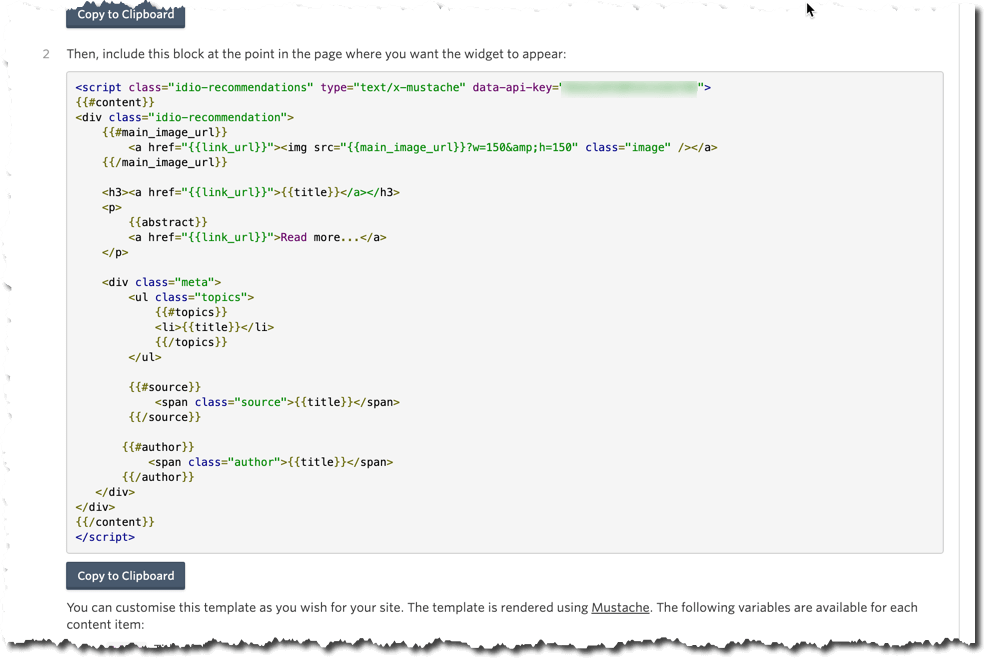This screenshot has width=985, height=659.
Task: Click the 'Then, include this block' instruction text
Action: point(315,54)
